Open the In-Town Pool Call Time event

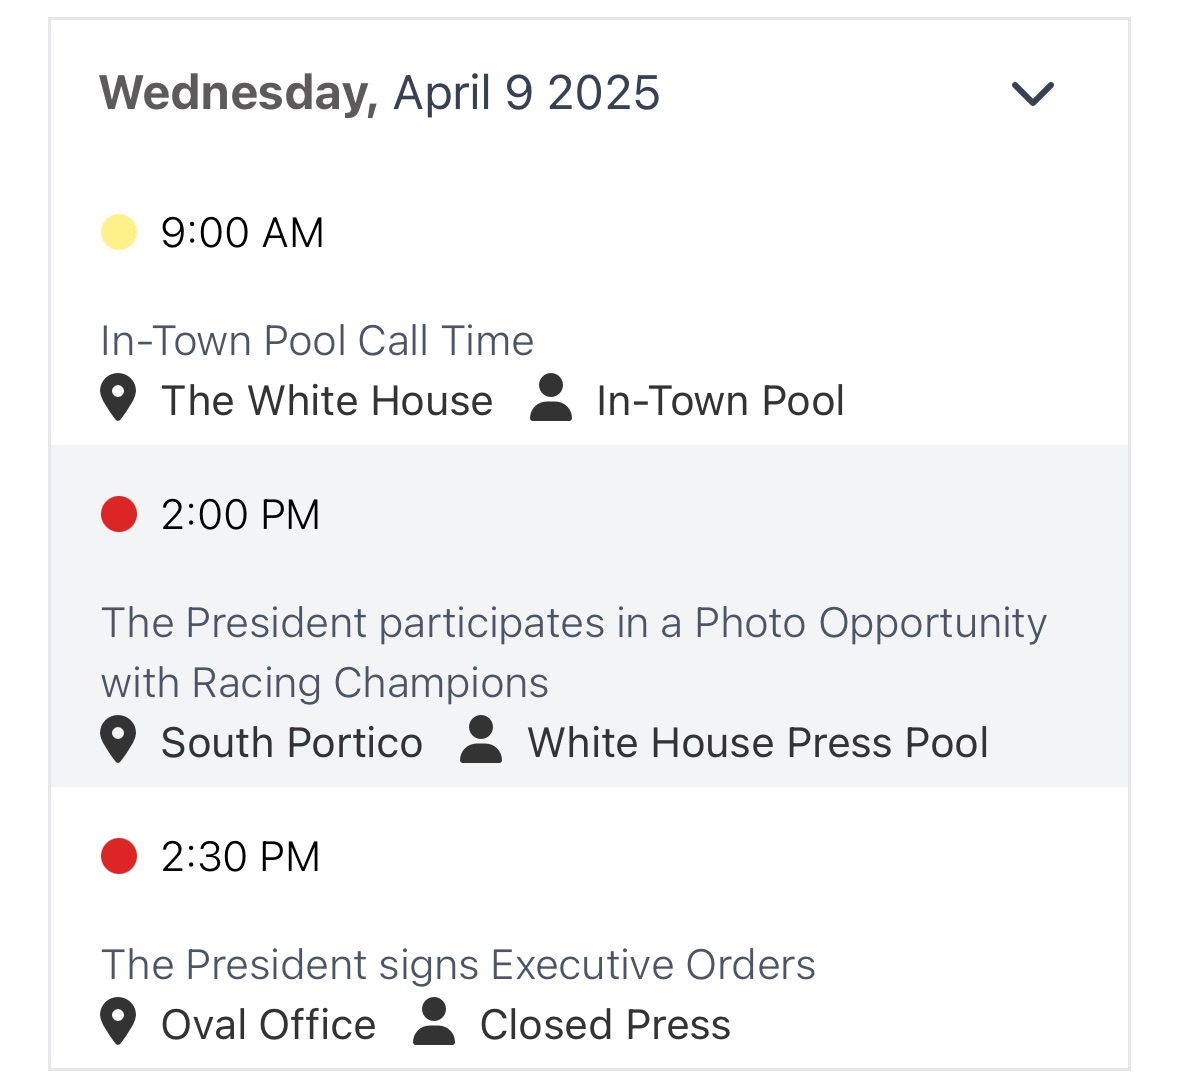(x=317, y=340)
